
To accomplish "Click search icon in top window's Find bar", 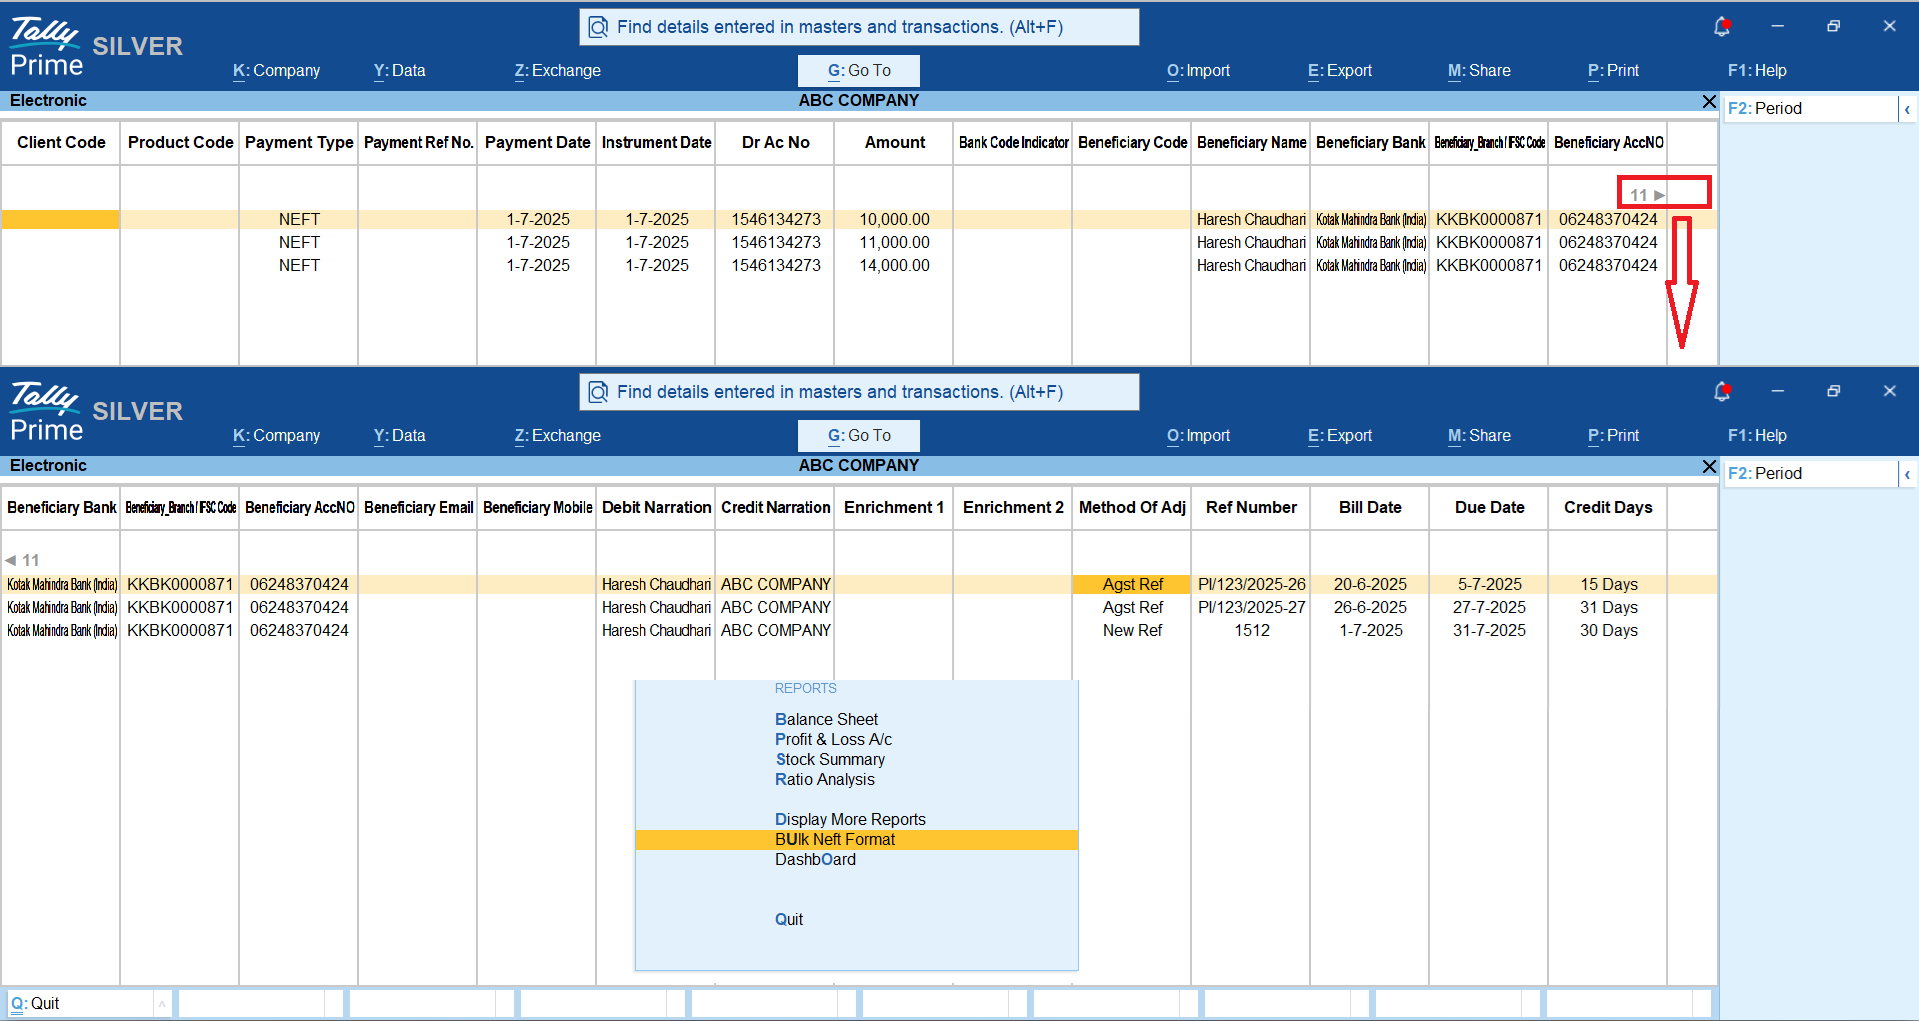I will (598, 27).
